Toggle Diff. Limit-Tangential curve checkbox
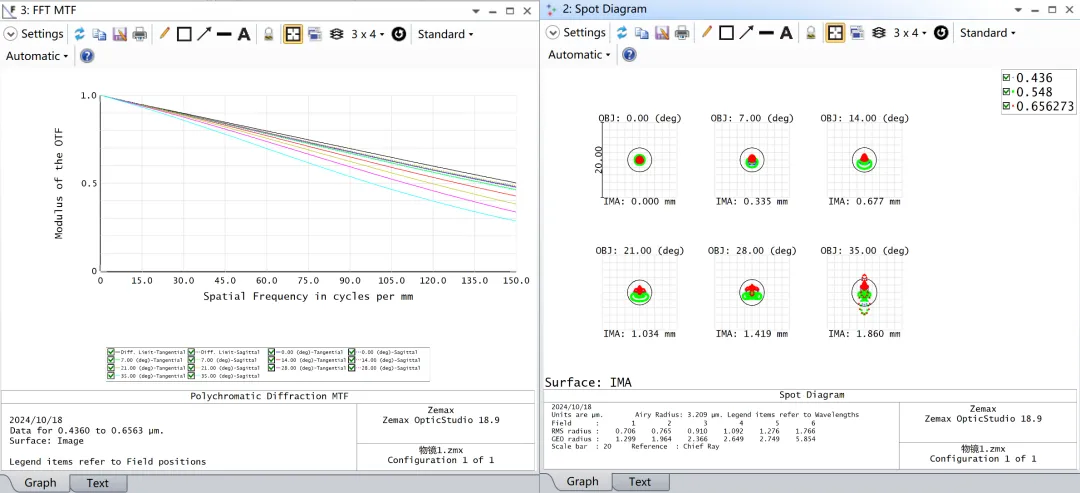This screenshot has width=1080, height=493. click(x=112, y=352)
